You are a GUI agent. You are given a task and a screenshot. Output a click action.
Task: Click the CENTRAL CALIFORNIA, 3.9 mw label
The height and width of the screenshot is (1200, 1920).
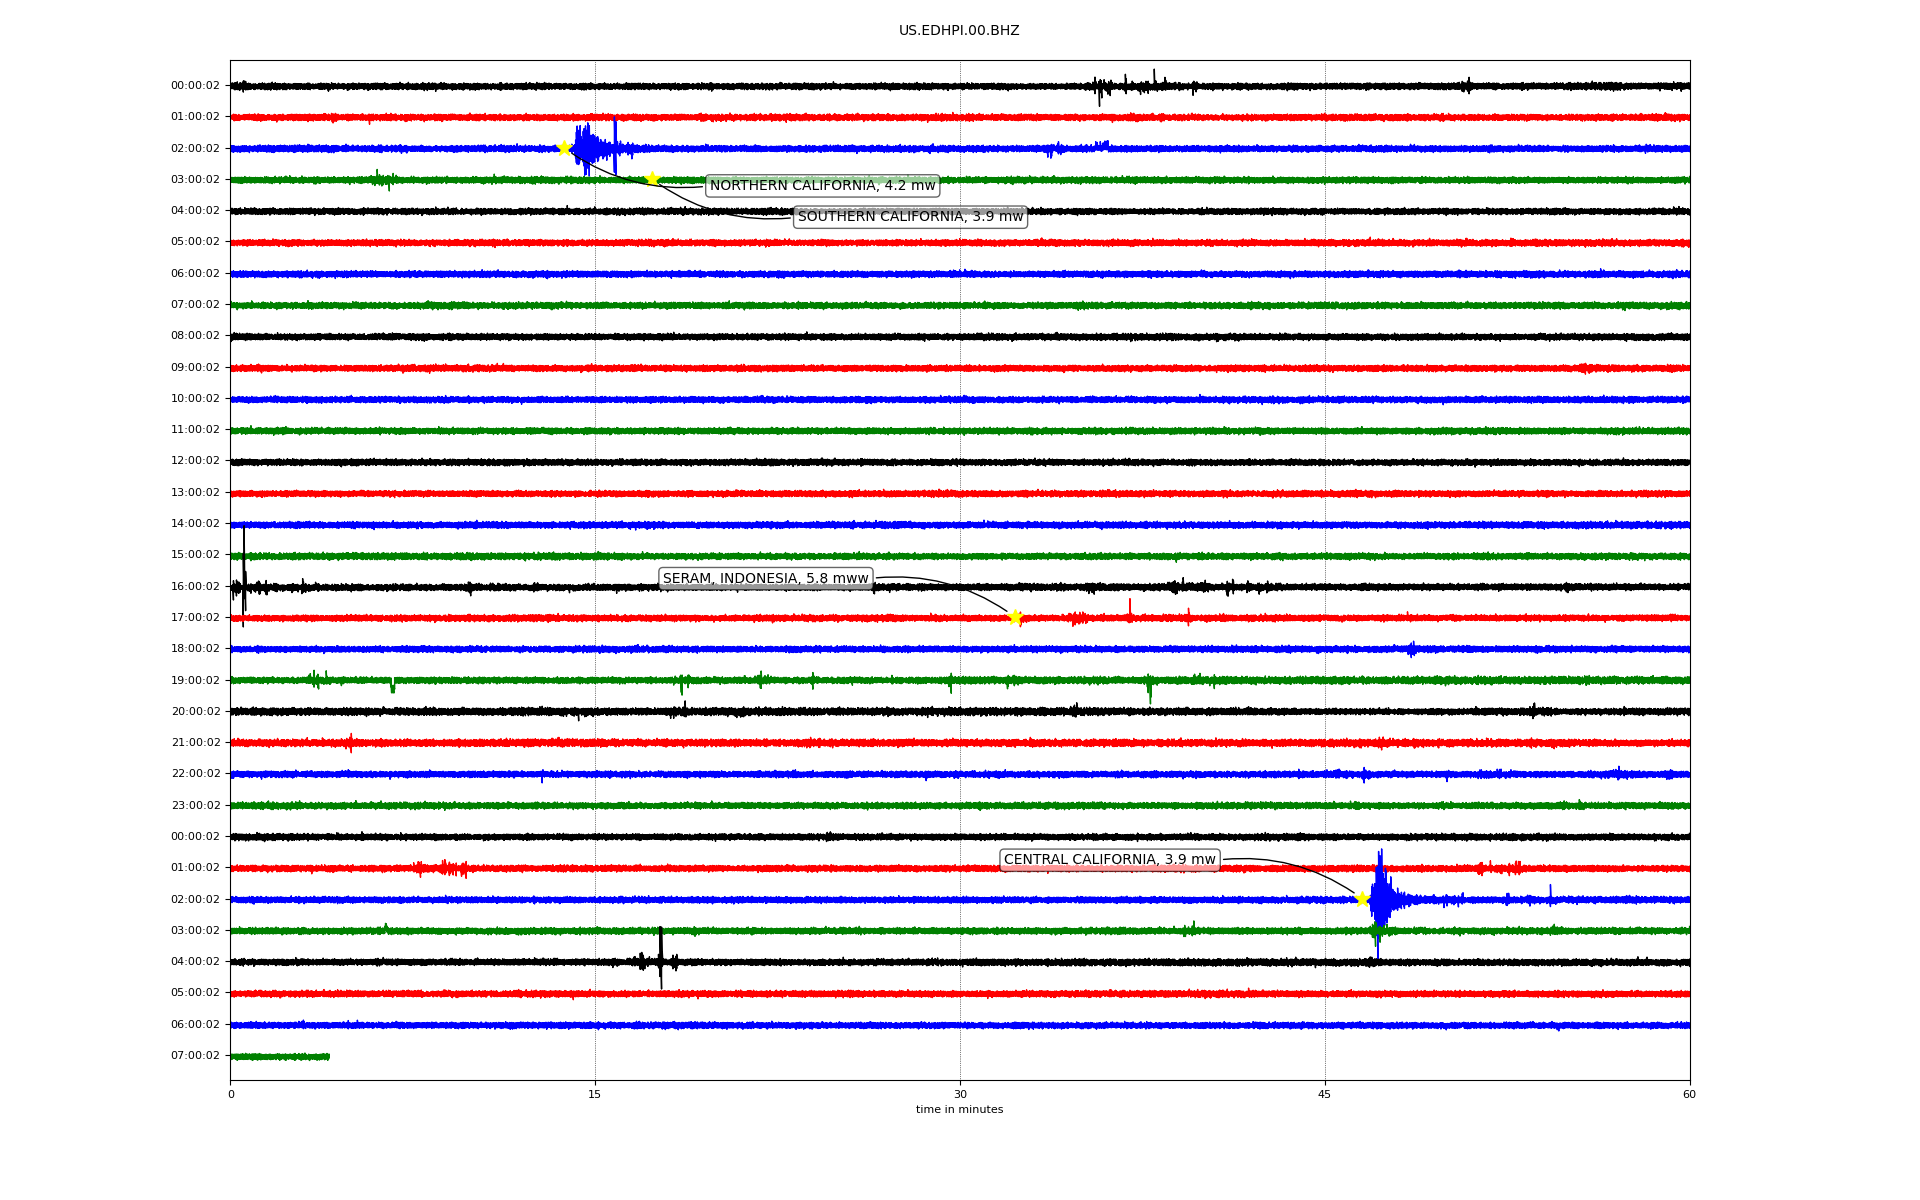[x=1109, y=860]
